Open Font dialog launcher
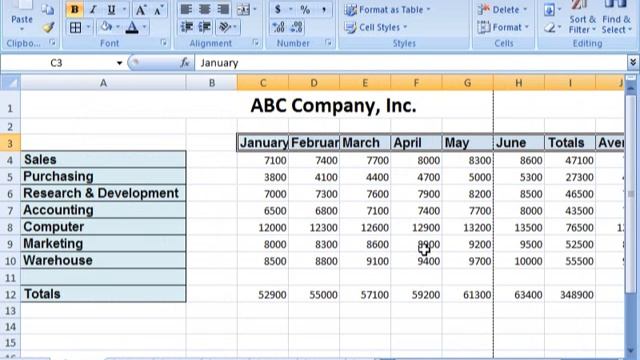 pyautogui.click(x=164, y=42)
